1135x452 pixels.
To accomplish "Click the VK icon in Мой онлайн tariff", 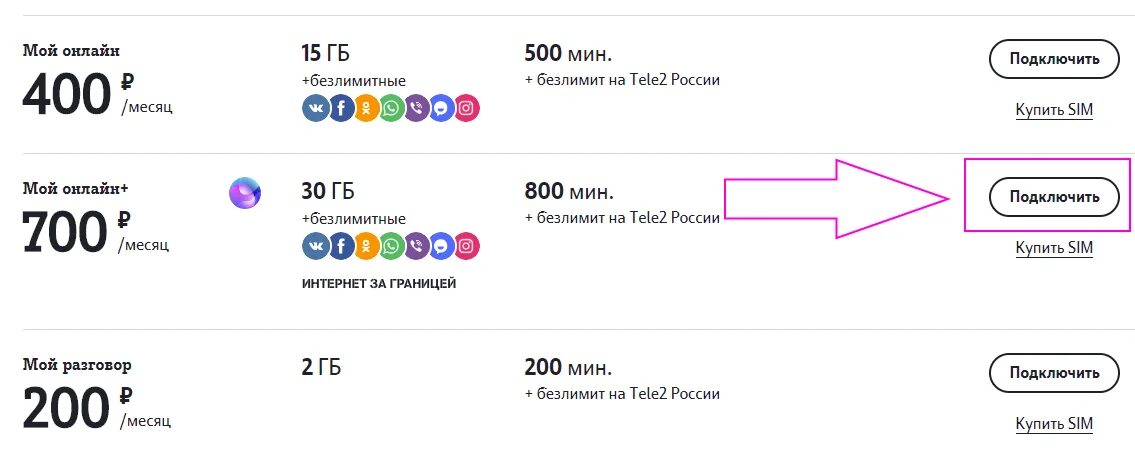I will tap(316, 108).
